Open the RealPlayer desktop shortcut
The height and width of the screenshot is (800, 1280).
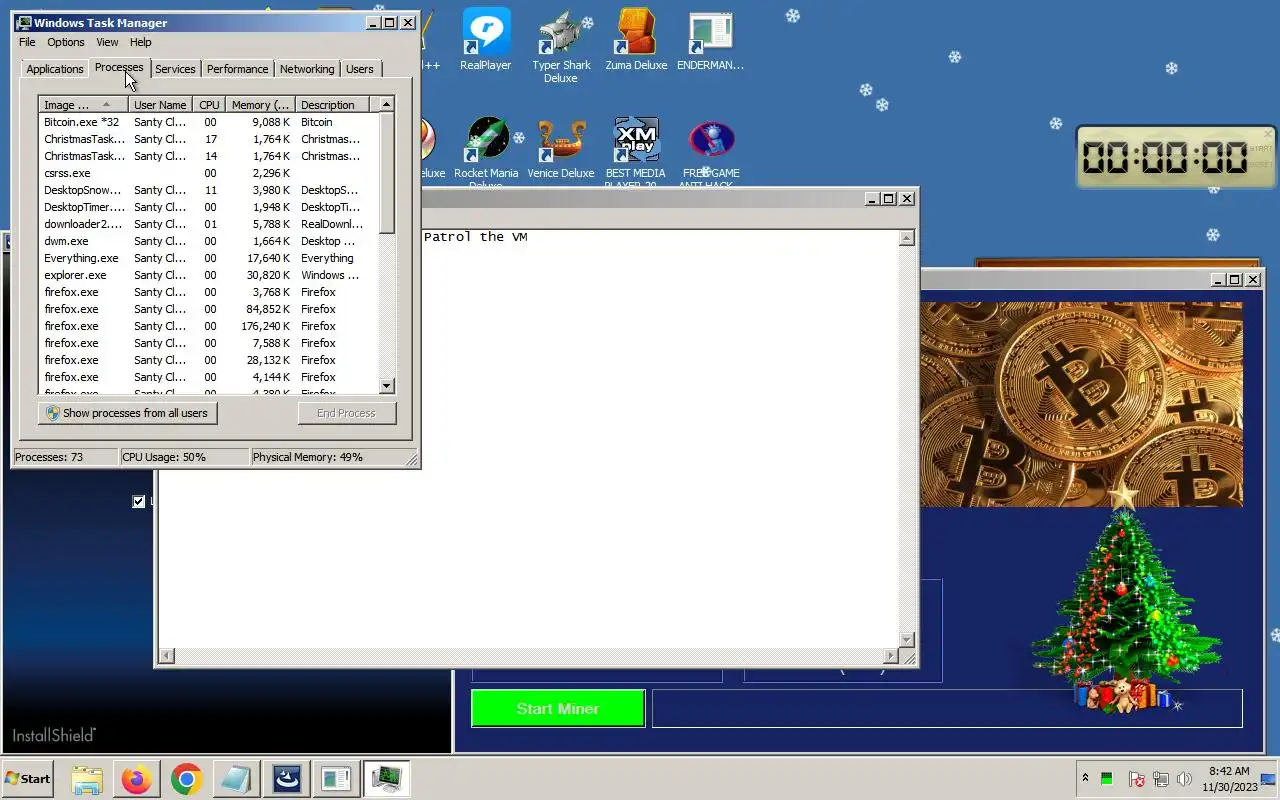(x=486, y=41)
